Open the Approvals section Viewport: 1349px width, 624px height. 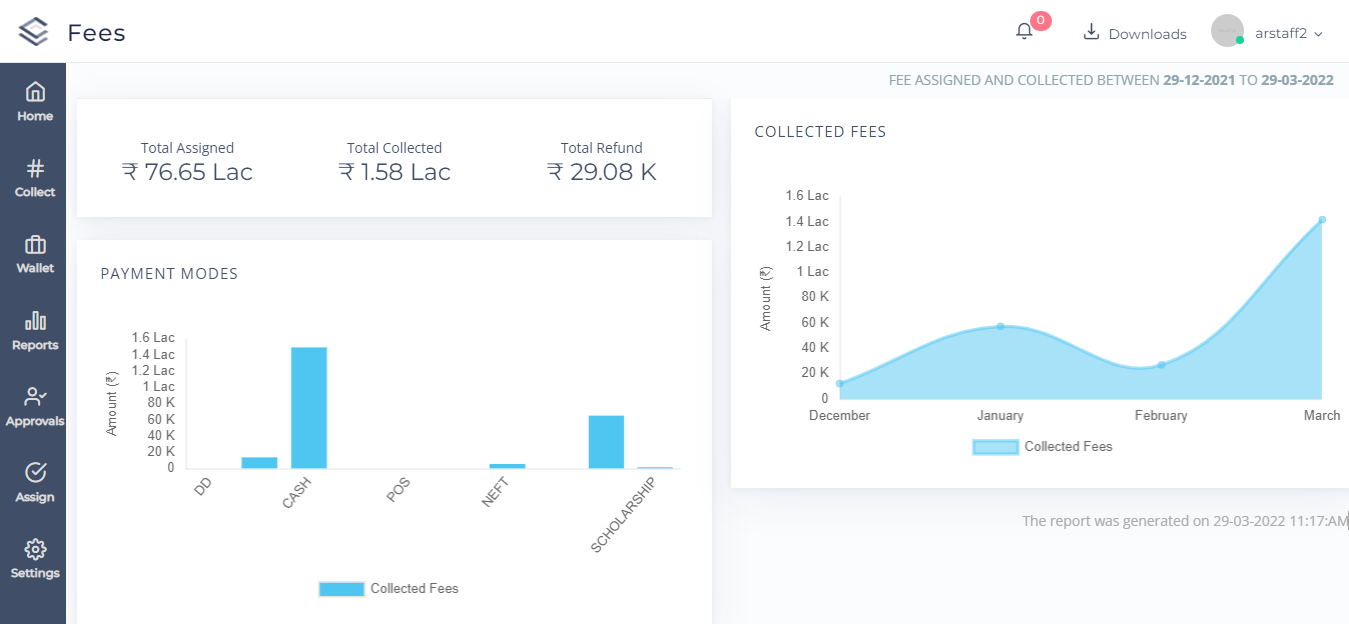34,407
